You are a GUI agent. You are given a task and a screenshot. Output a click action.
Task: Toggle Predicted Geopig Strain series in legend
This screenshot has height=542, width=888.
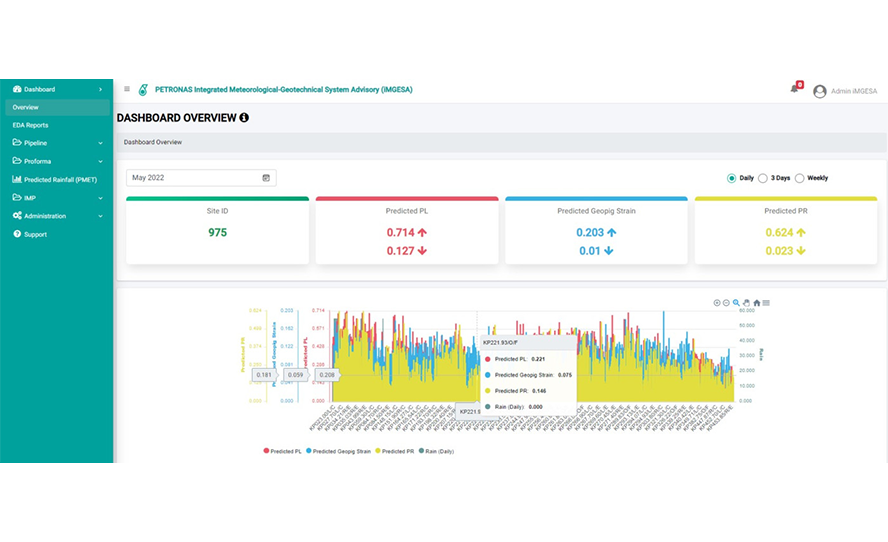338,451
